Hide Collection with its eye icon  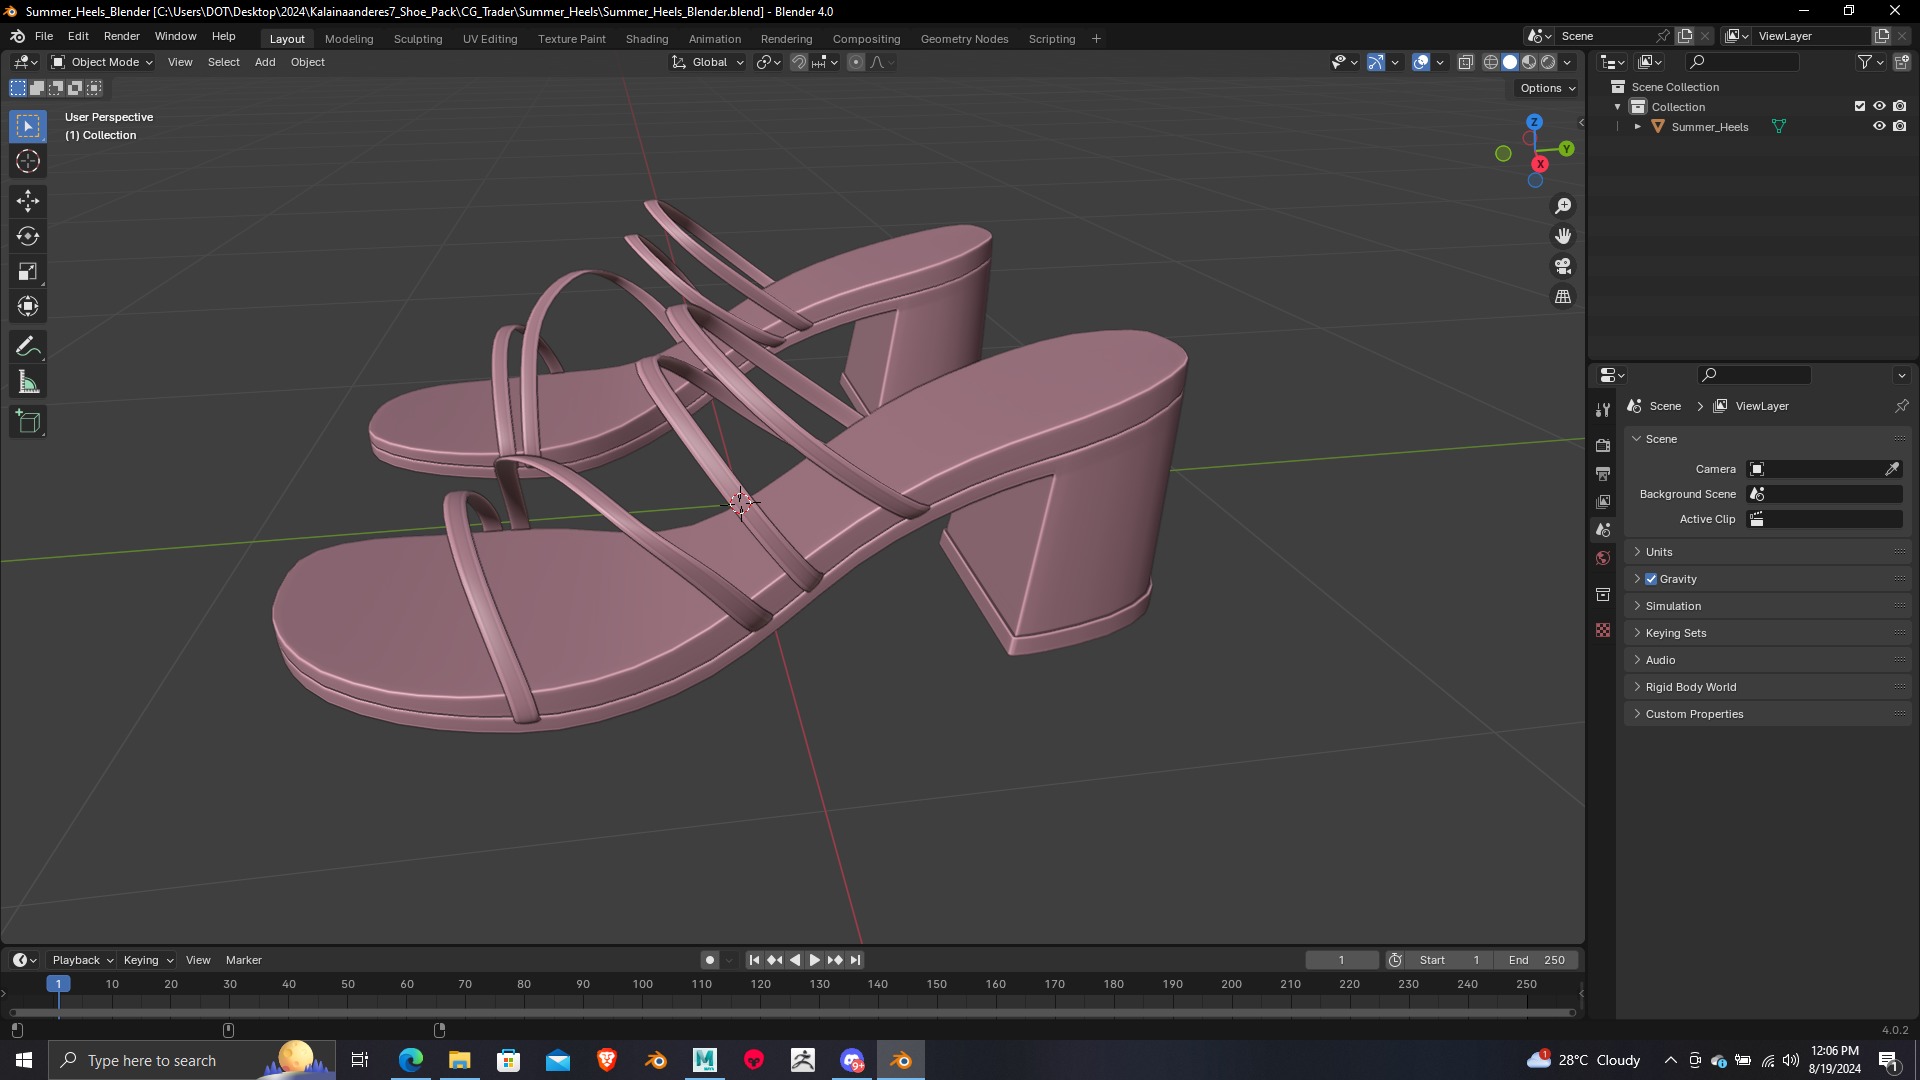click(1879, 106)
